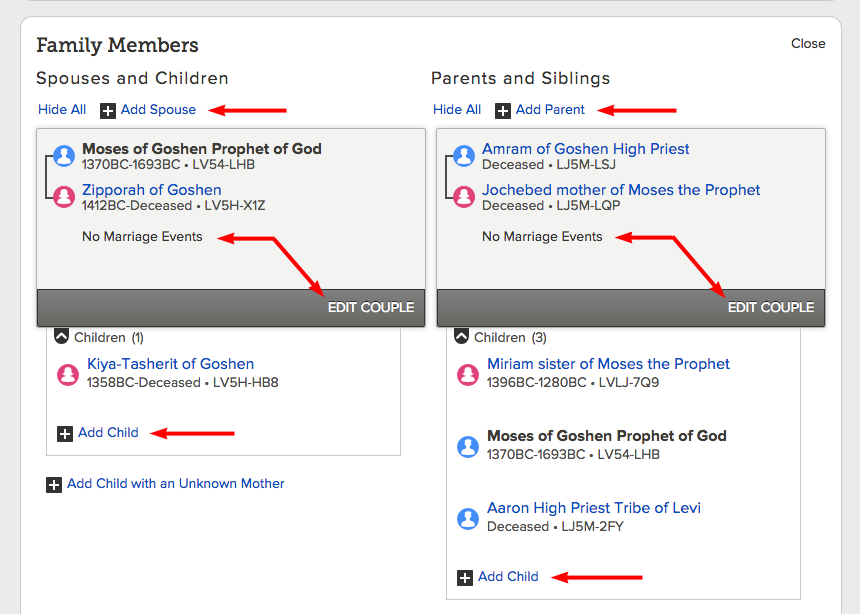Click Aaron High Priest's blue avatar icon
Viewport: 860px width, 614px height.
[x=468, y=518]
